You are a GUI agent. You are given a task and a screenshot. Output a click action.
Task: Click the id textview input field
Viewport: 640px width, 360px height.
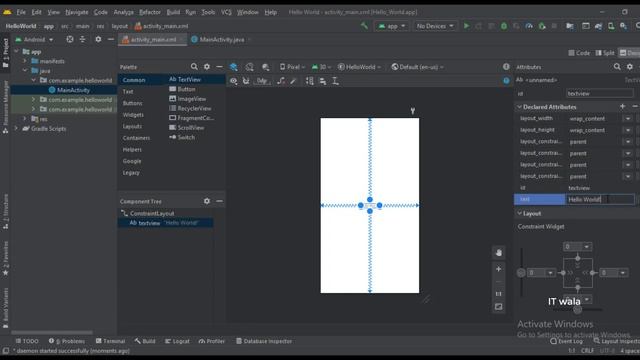click(x=600, y=93)
